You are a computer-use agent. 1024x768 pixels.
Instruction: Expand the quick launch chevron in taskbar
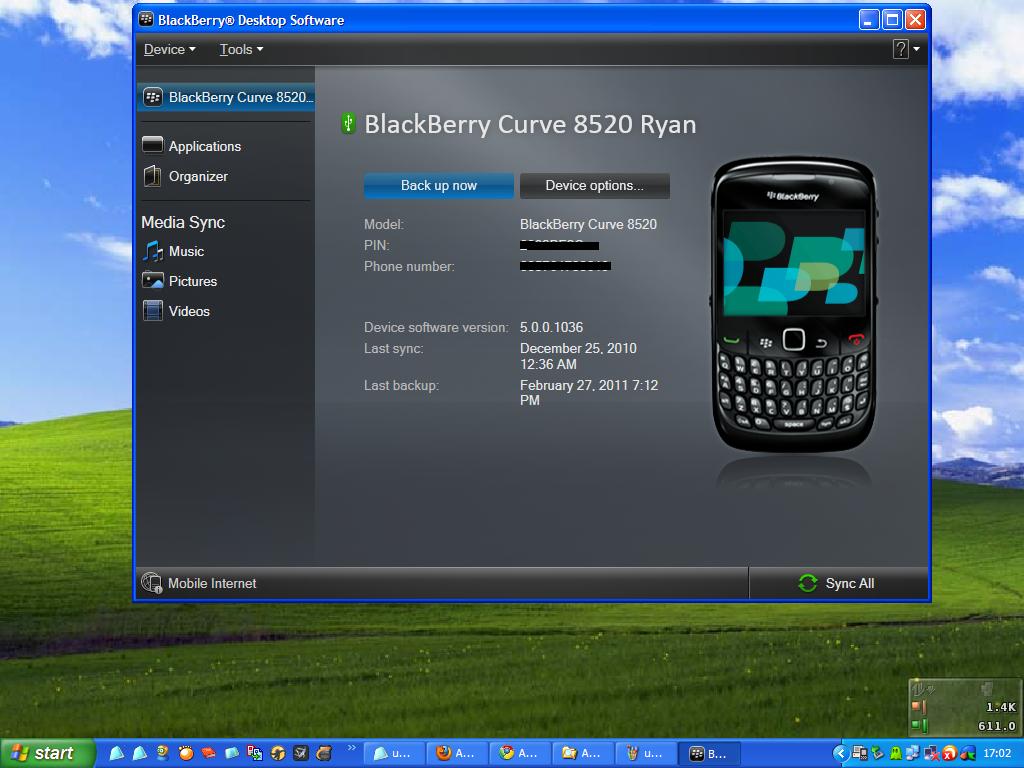coord(352,748)
